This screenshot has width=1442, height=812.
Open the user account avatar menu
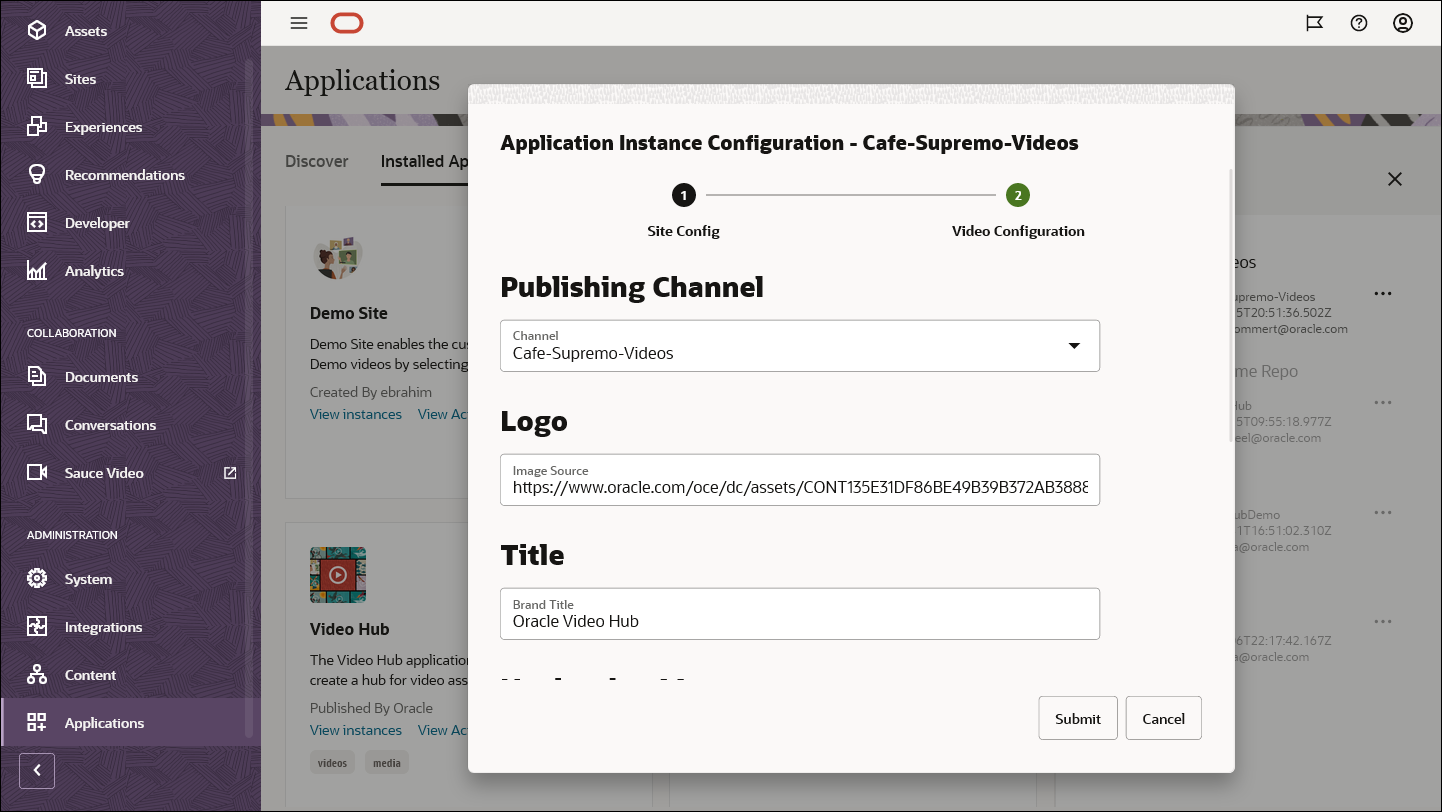[1402, 22]
